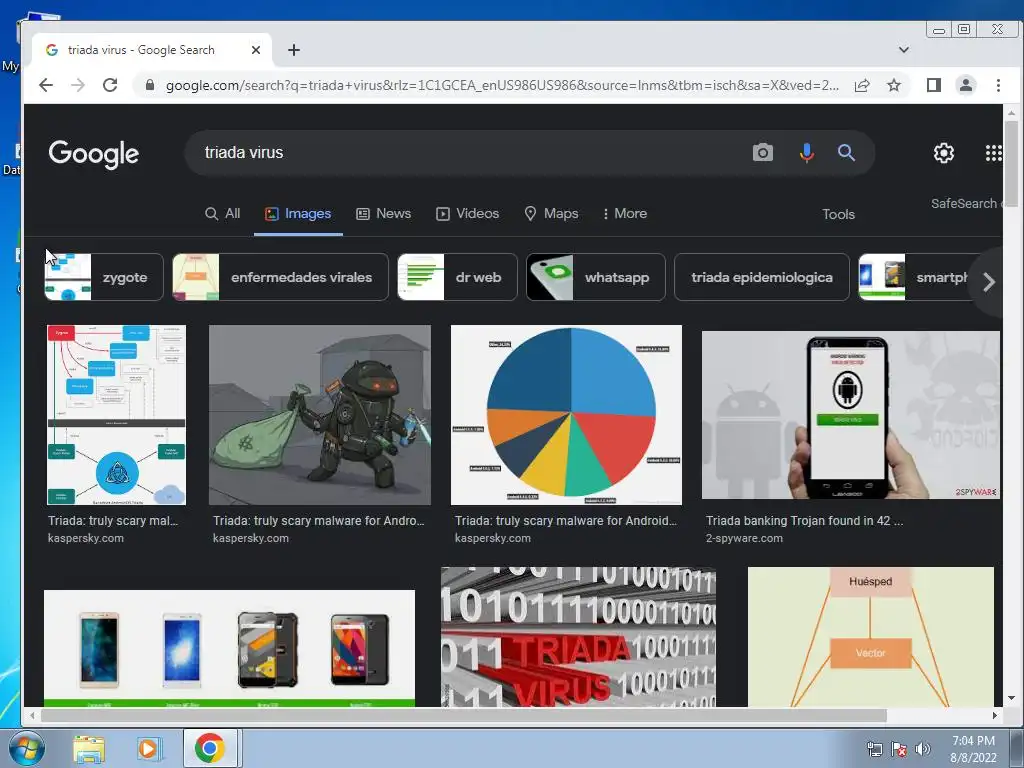Open the hand holding phone image

[x=850, y=415]
